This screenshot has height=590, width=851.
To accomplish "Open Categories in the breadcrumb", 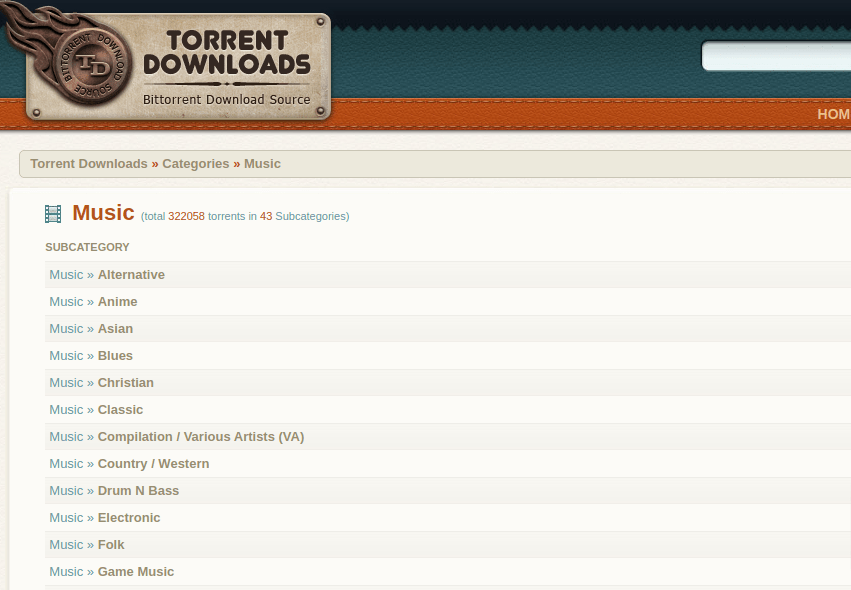I will [195, 164].
